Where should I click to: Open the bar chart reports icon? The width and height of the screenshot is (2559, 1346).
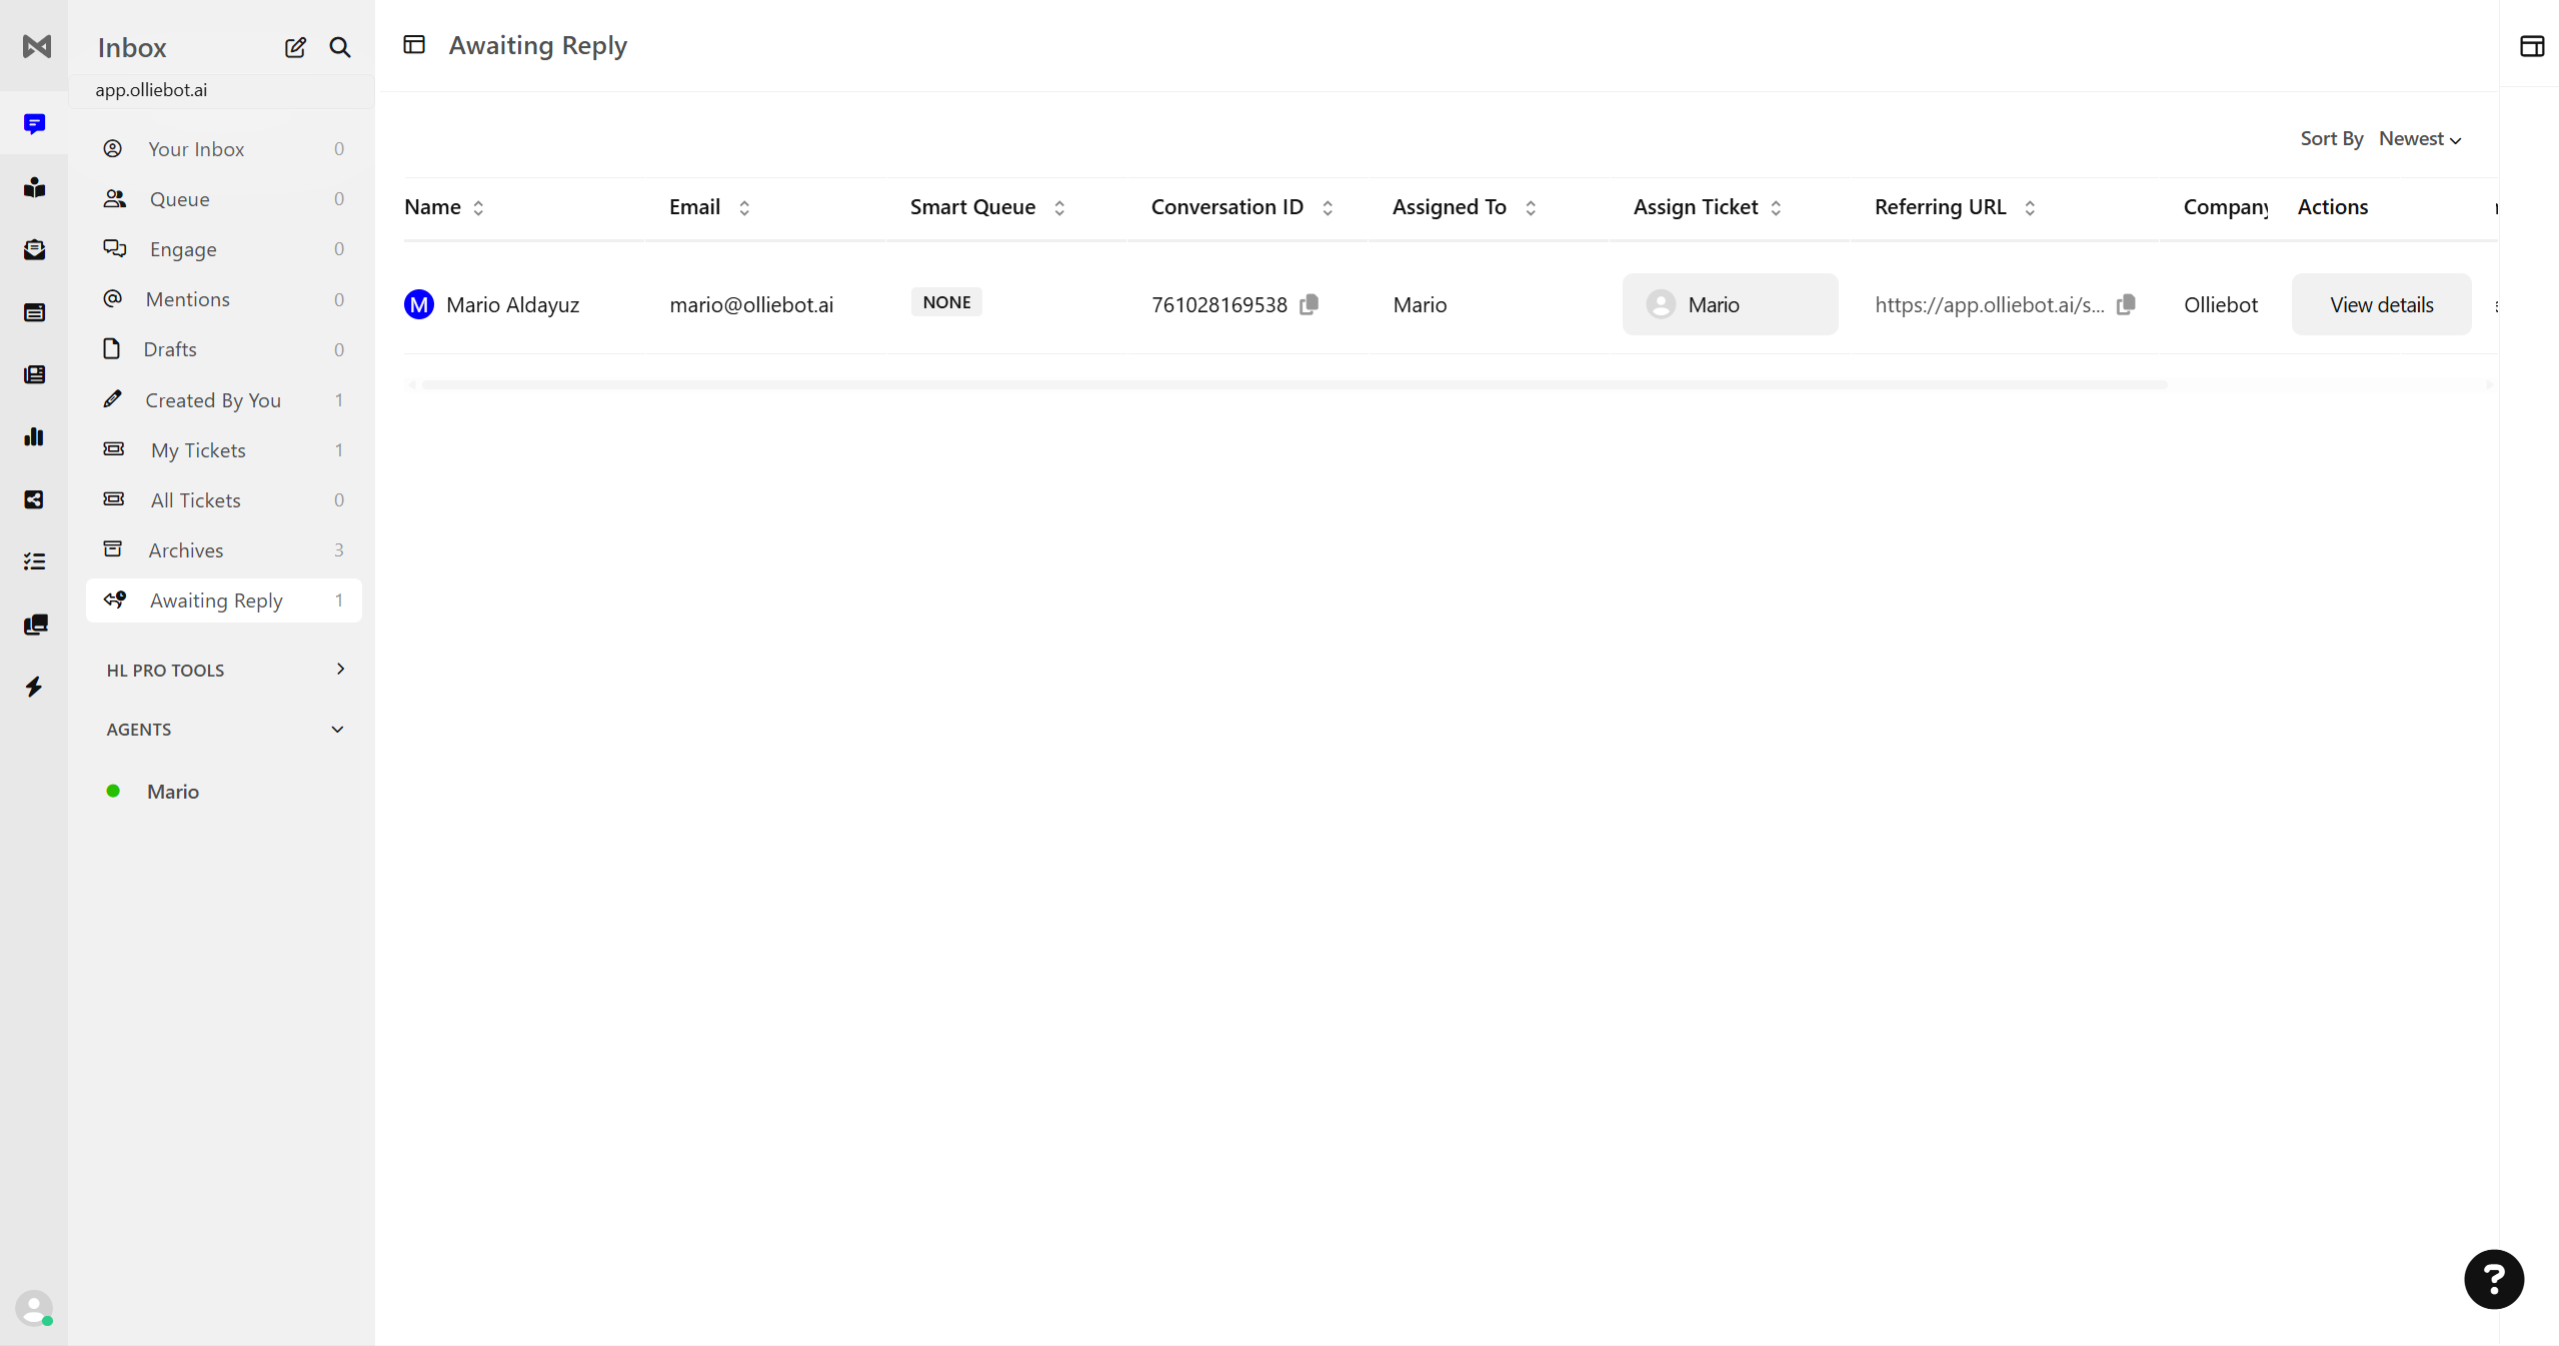click(x=34, y=437)
